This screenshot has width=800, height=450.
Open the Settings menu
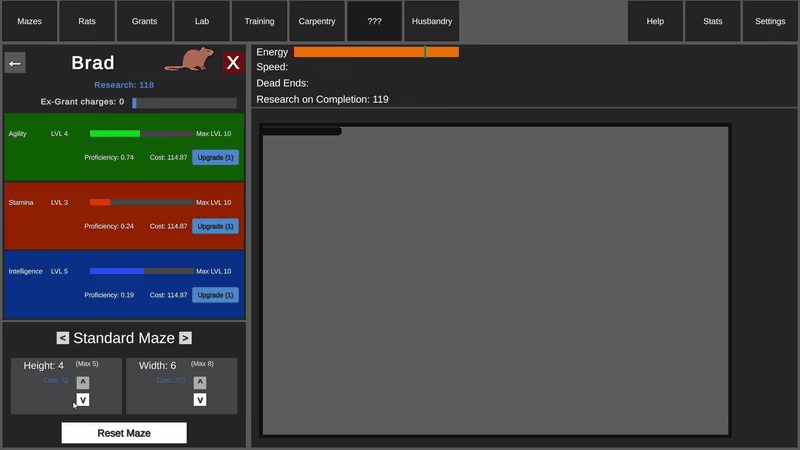[770, 21]
